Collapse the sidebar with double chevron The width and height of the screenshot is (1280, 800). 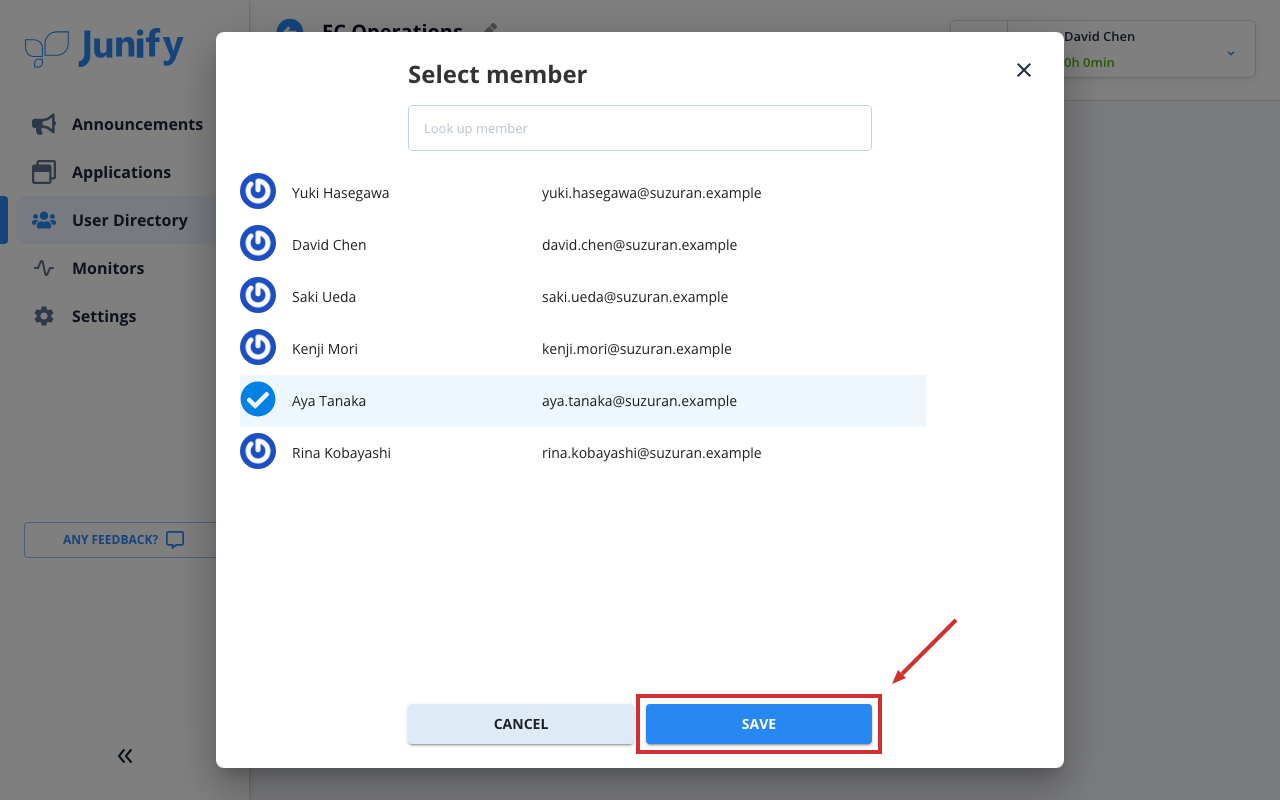click(125, 756)
